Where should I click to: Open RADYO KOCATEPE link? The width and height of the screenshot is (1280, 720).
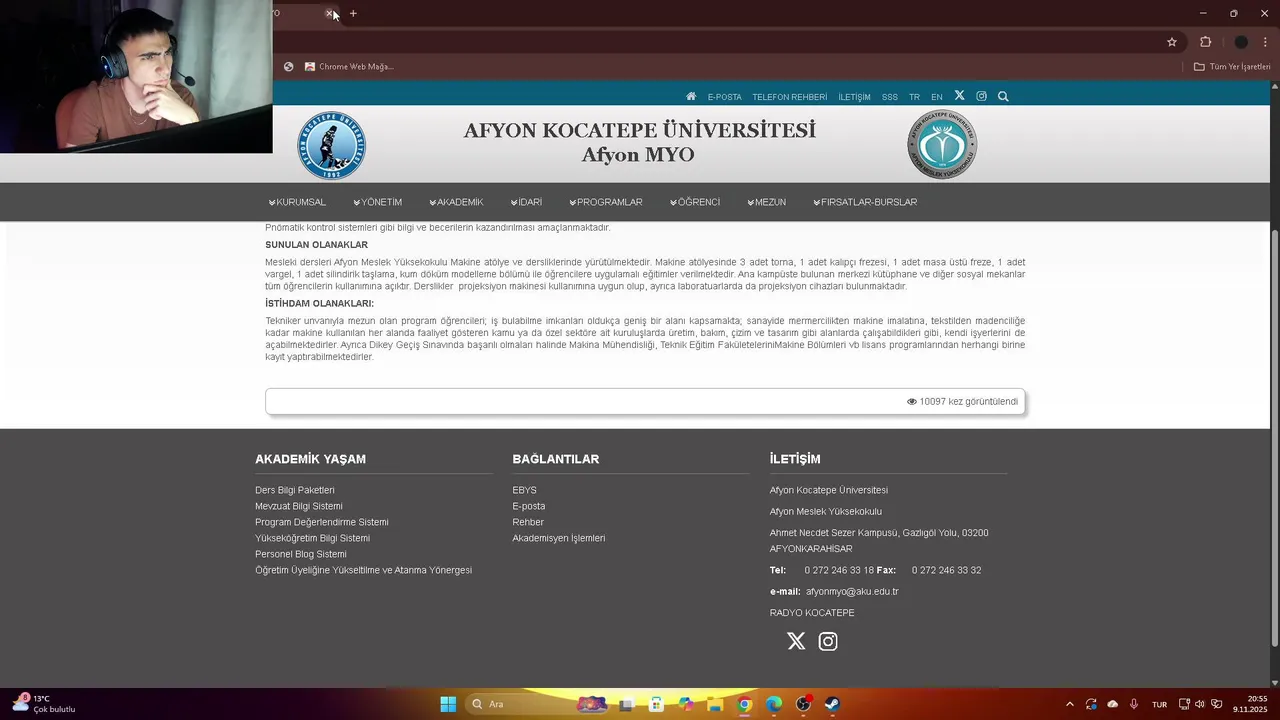(x=812, y=613)
